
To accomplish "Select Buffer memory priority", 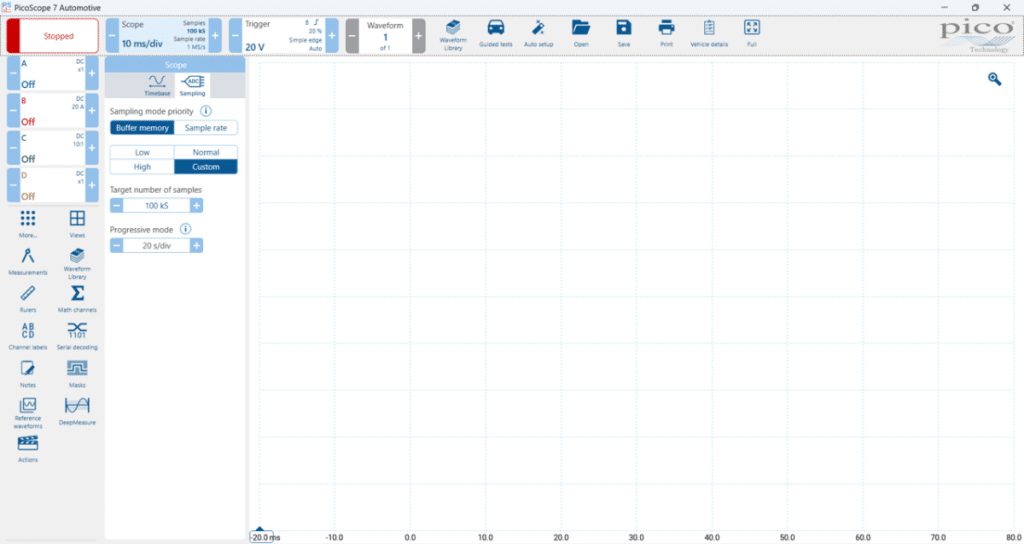I will [x=142, y=128].
